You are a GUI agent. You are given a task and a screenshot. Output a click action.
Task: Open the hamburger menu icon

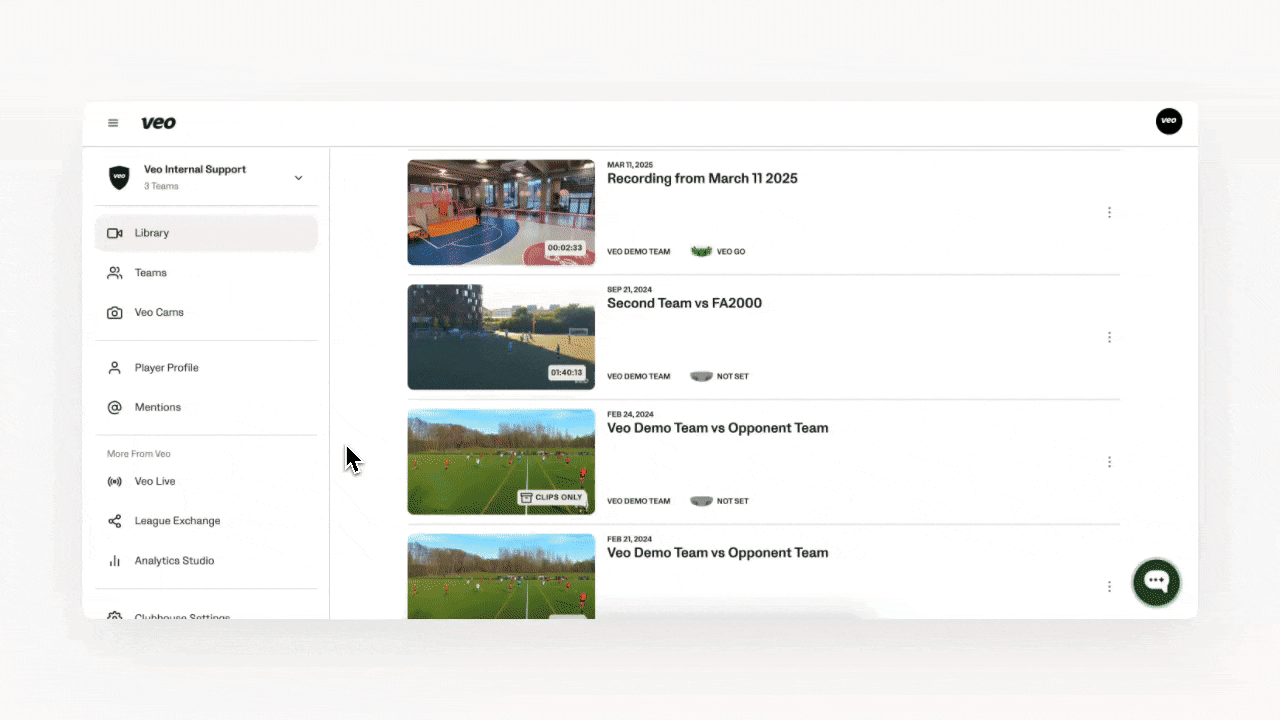click(x=113, y=123)
